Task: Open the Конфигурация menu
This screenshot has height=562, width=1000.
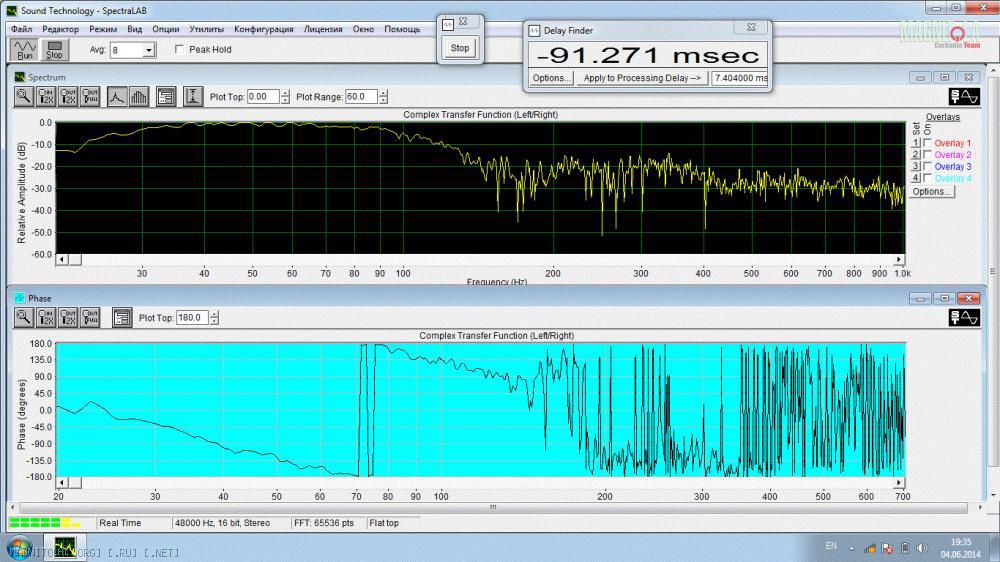Action: [x=263, y=29]
